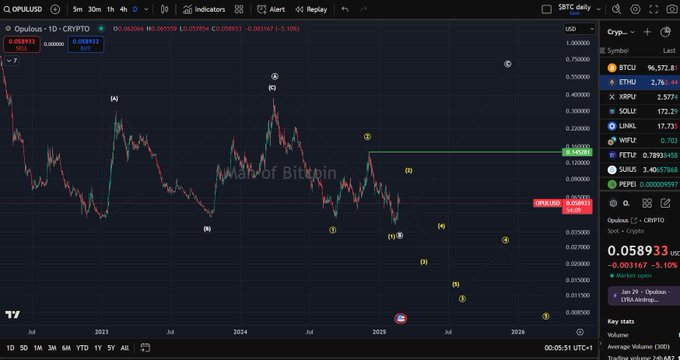
Task: Click the event flag marker on the timeline
Action: 400,318
